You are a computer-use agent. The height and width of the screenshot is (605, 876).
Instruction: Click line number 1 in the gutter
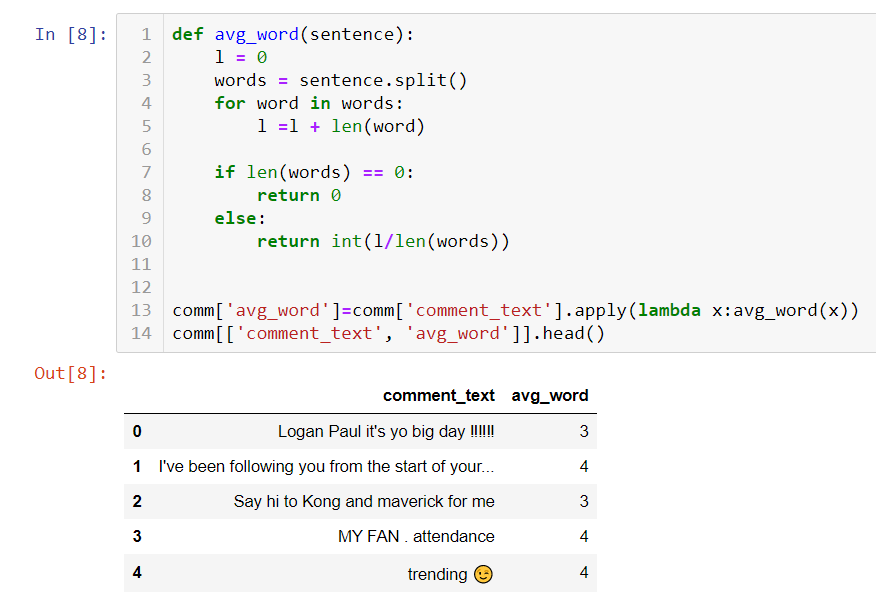pos(146,34)
